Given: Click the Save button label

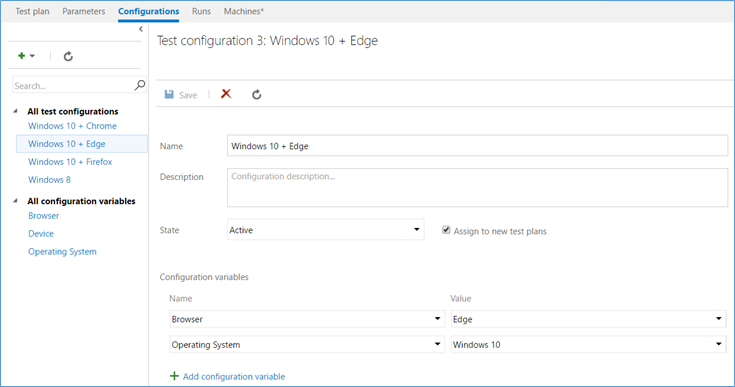Looking at the screenshot, I should pyautogui.click(x=188, y=95).
